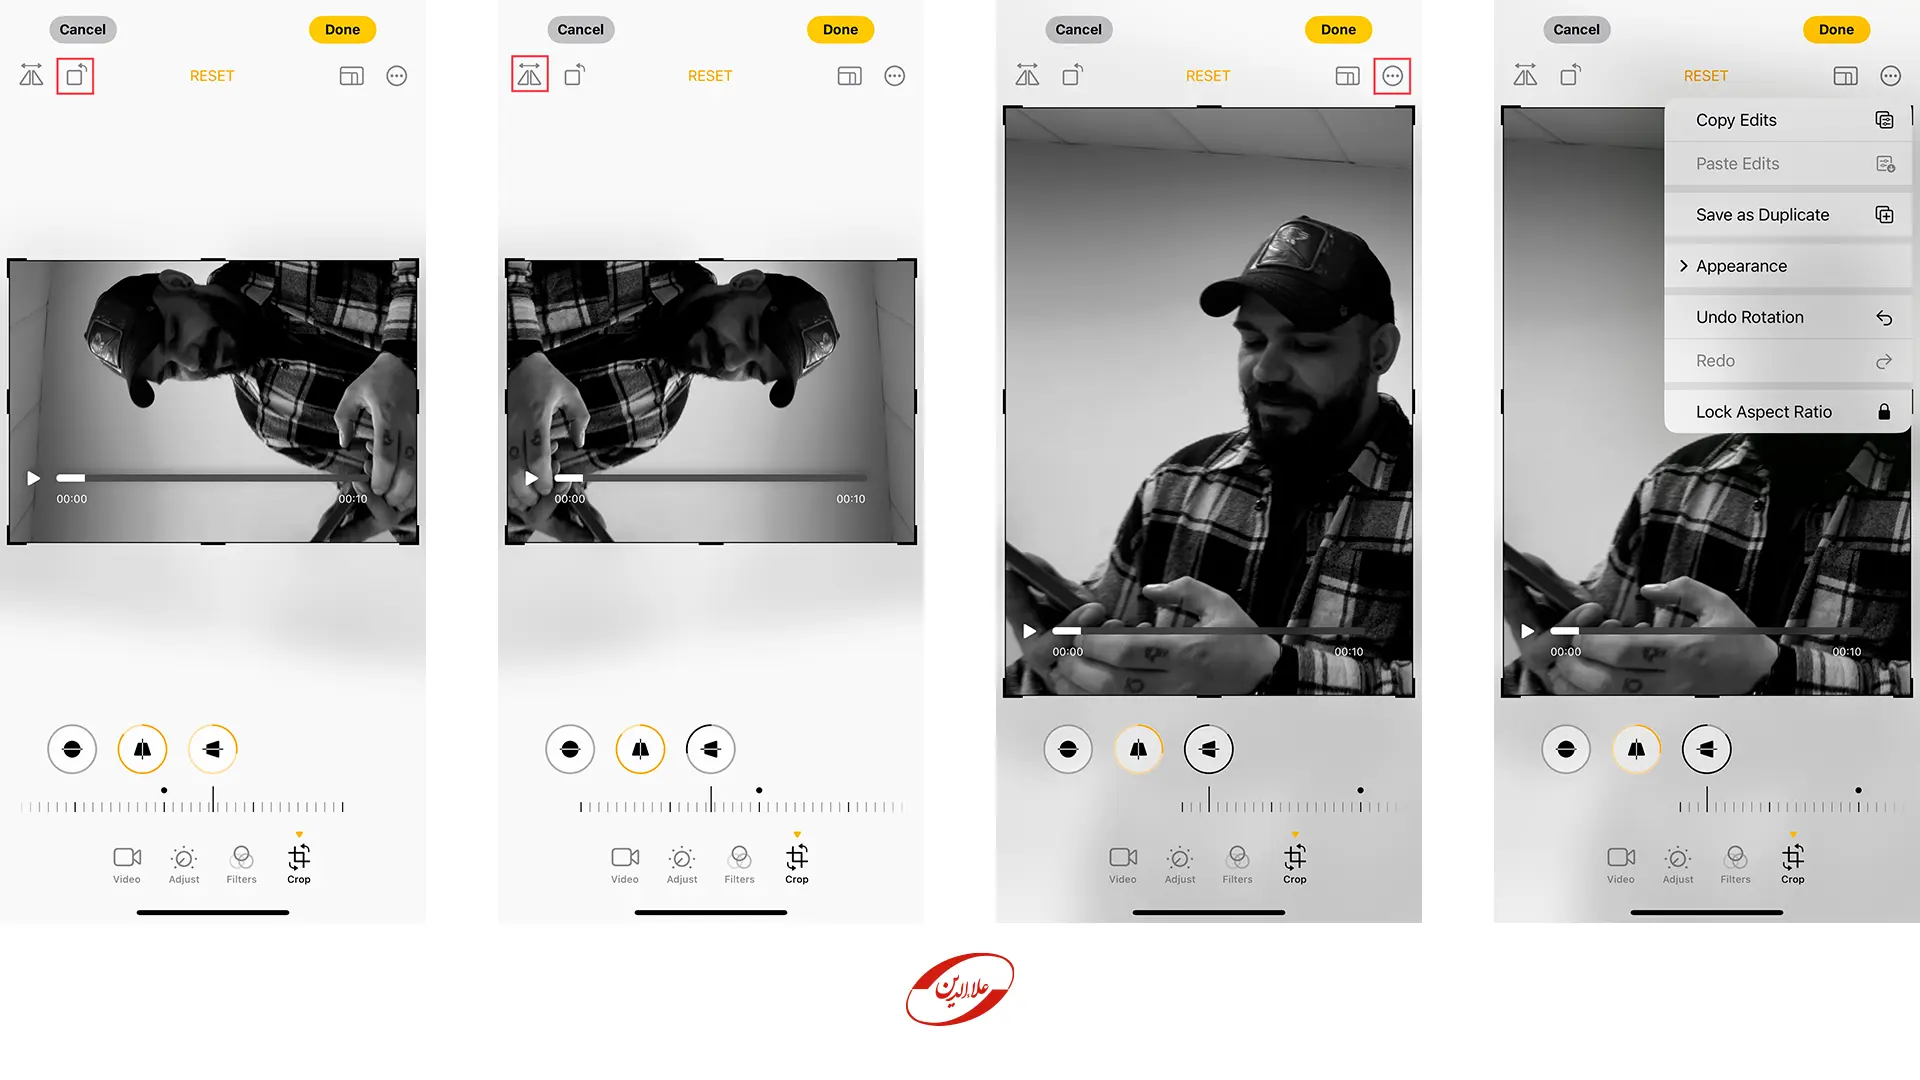1920x1080 pixels.
Task: Toggle Lock Aspect Ratio option
Action: point(1787,410)
